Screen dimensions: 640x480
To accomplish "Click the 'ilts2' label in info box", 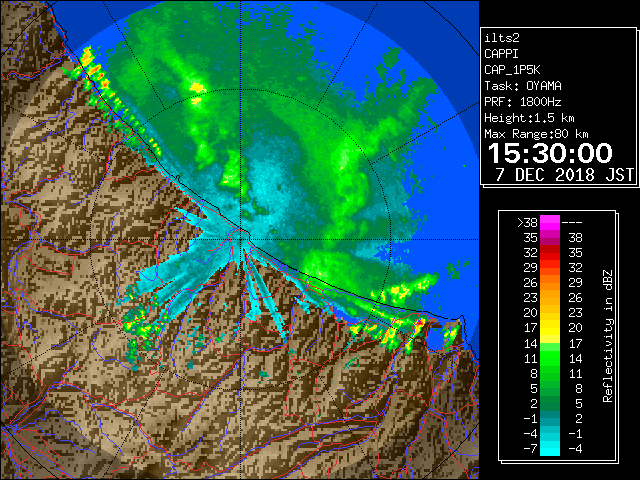I will 502,38.
